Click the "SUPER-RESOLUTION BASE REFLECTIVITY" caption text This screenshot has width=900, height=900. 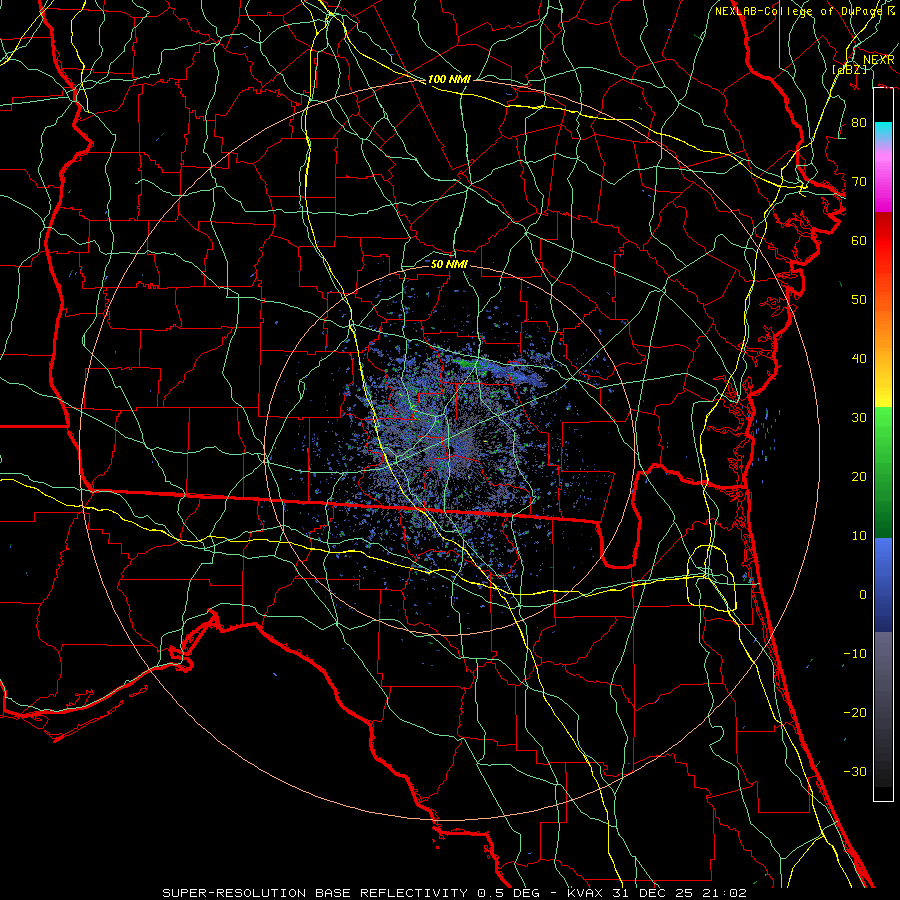pos(315,893)
